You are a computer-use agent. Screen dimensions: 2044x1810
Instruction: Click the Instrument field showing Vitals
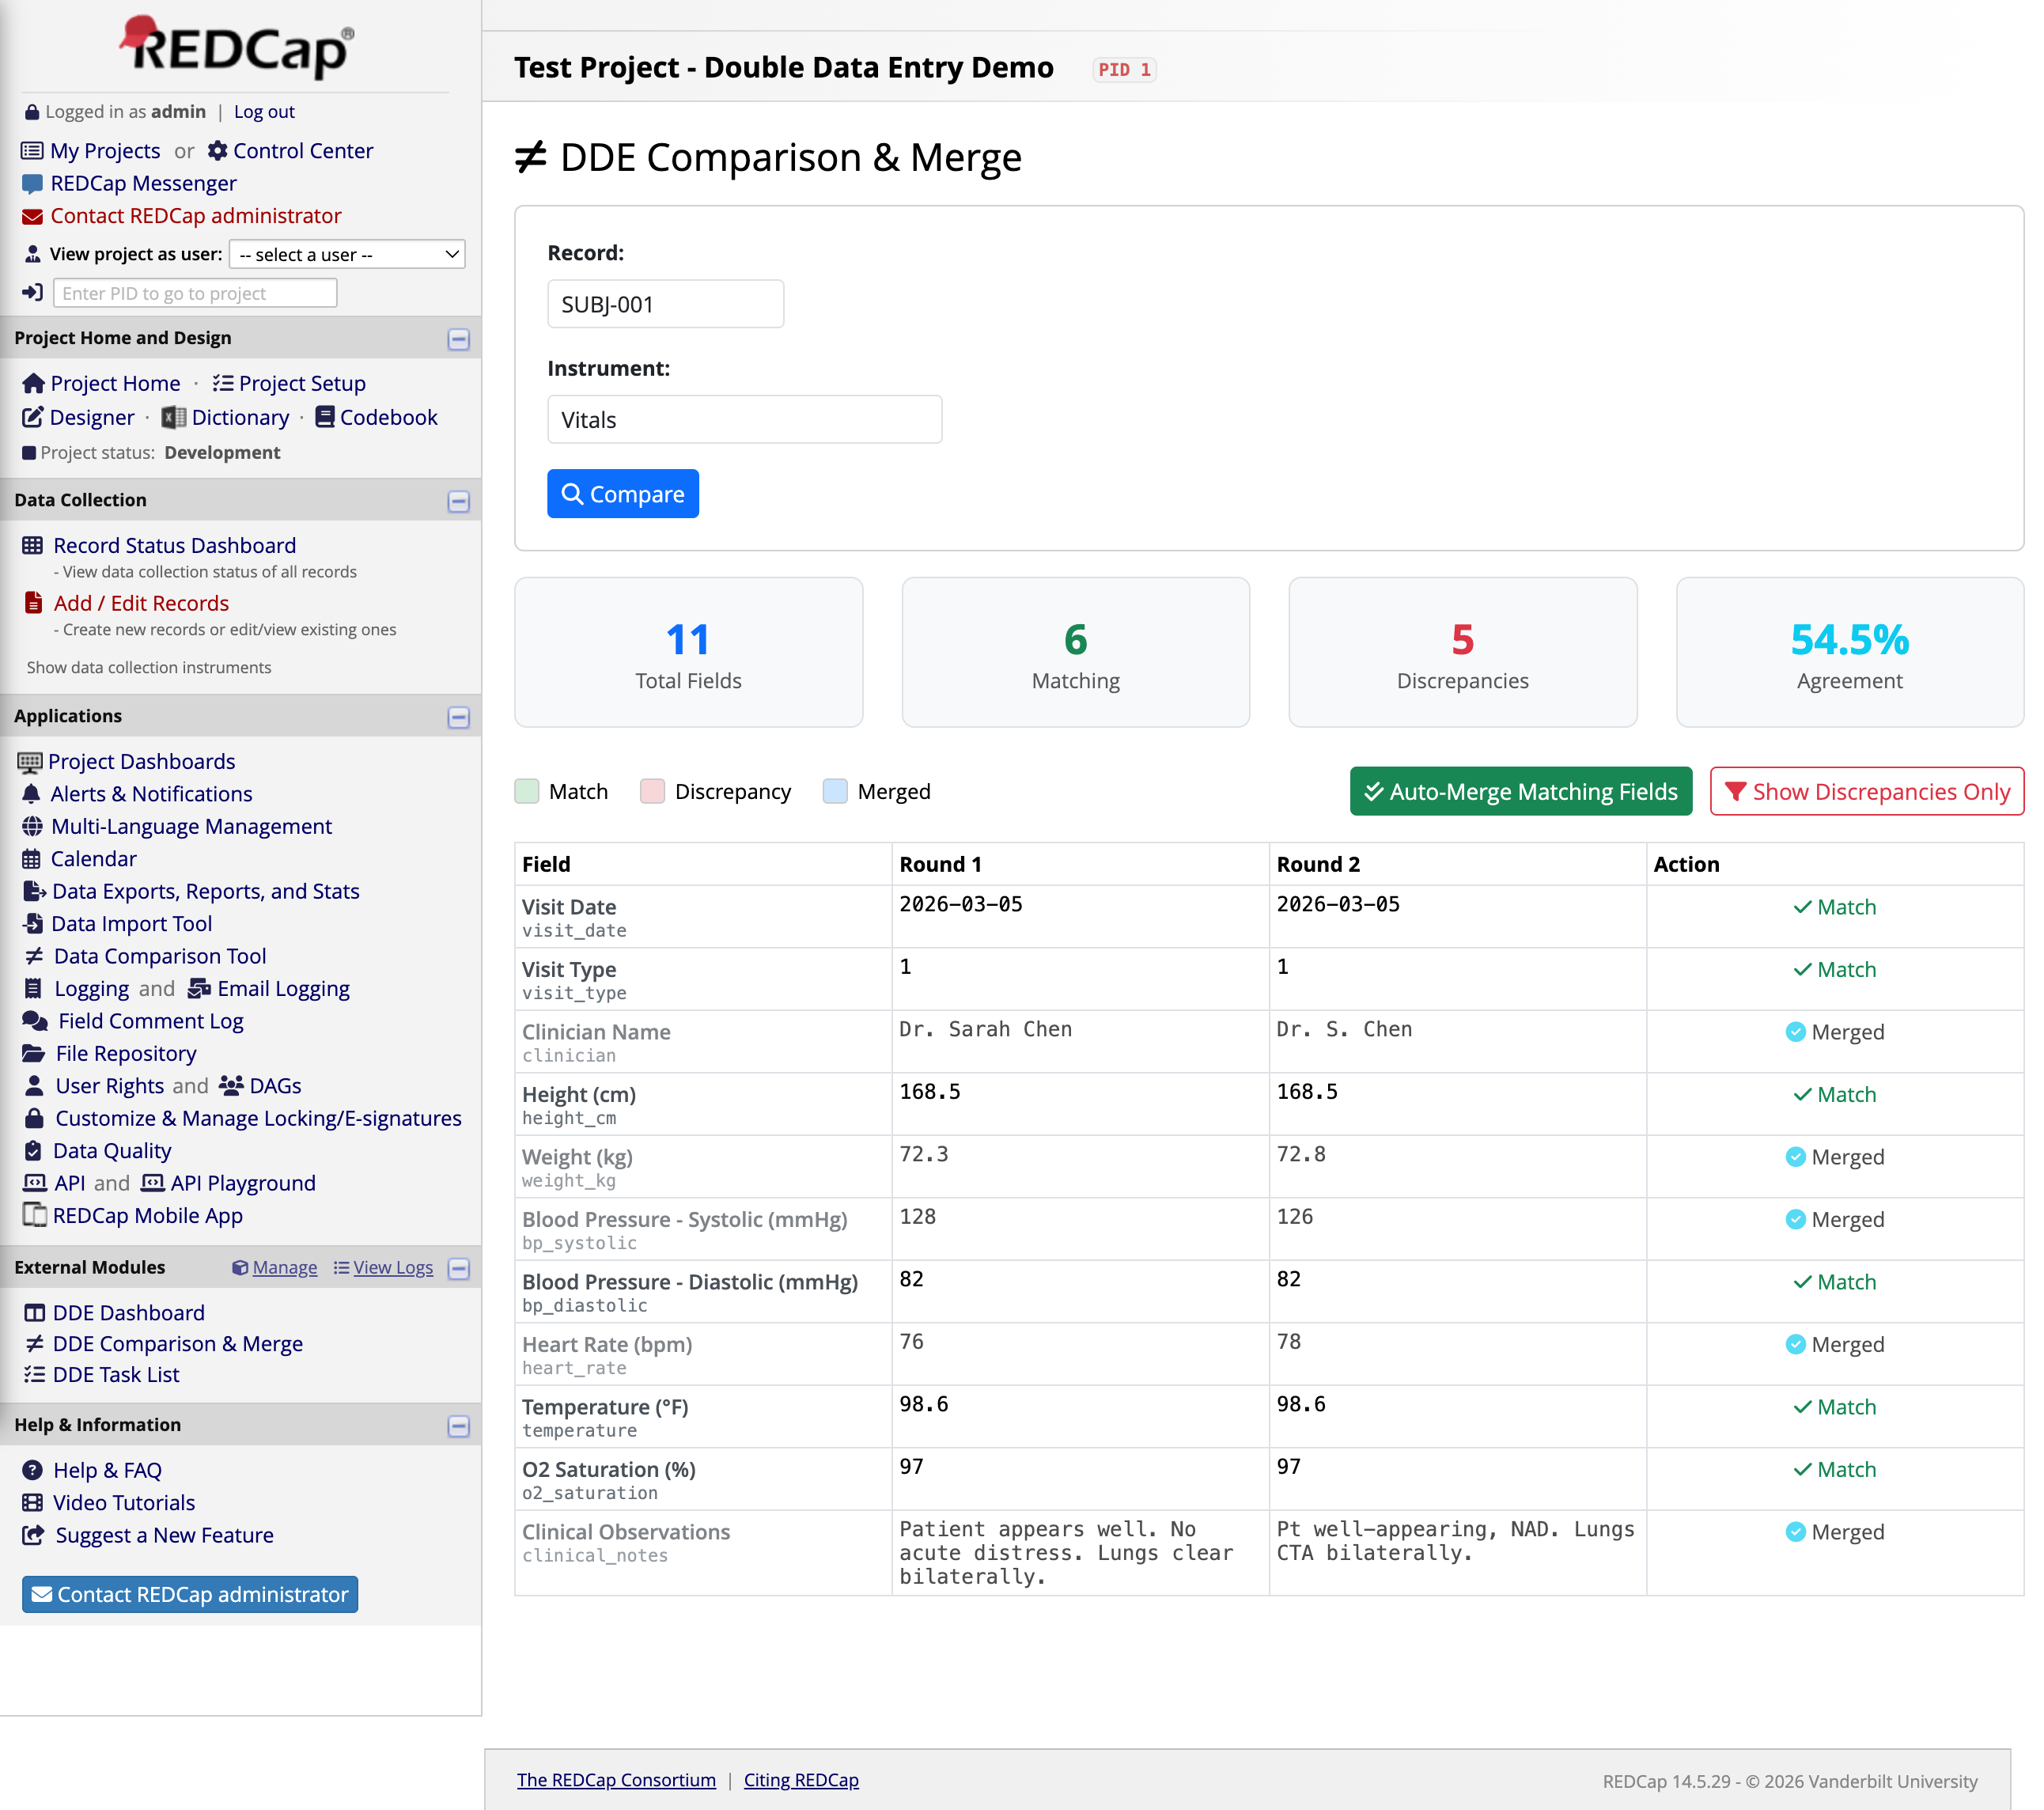pos(744,419)
